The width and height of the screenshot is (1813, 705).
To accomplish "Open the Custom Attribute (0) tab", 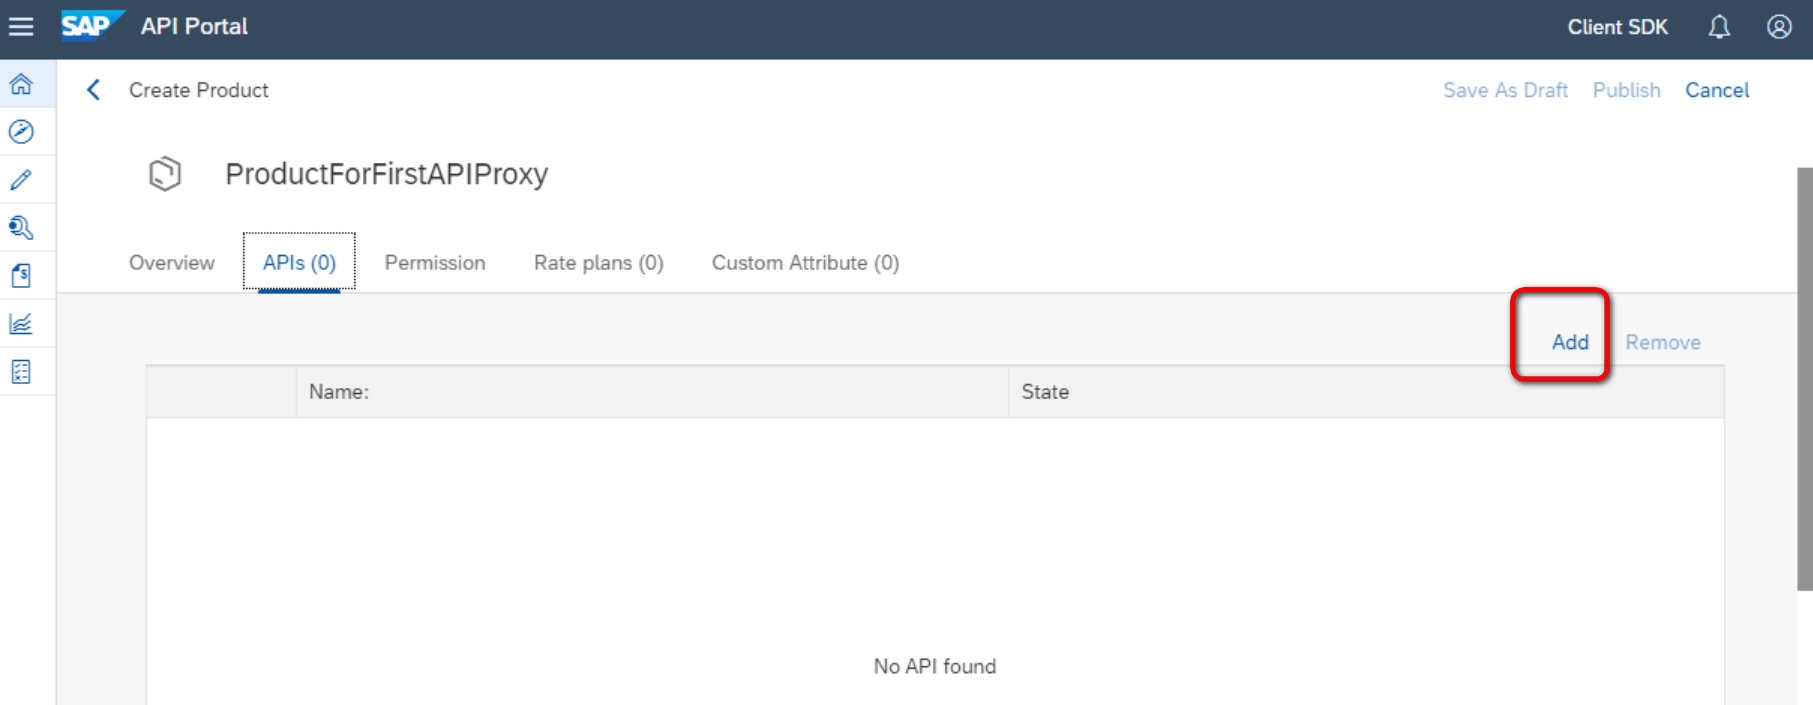I will 805,263.
